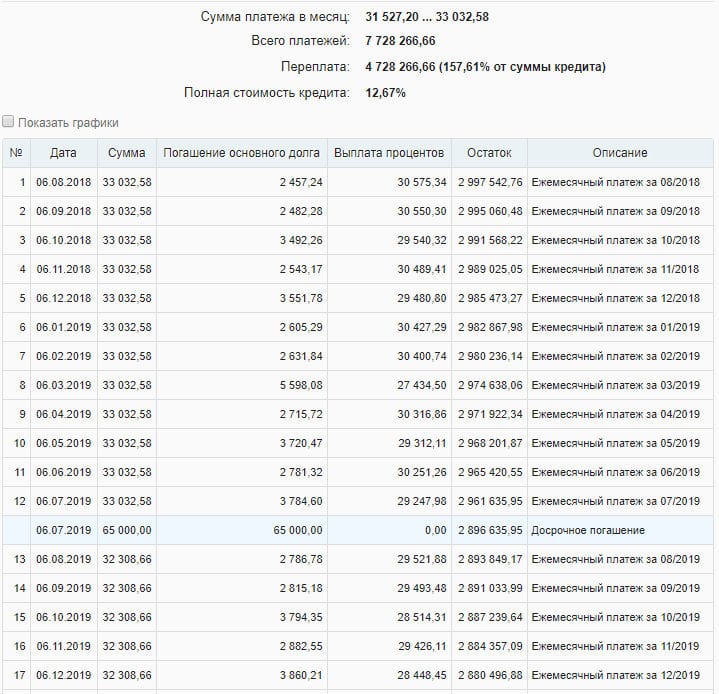Click interest payment value 27 434,50

[422, 385]
